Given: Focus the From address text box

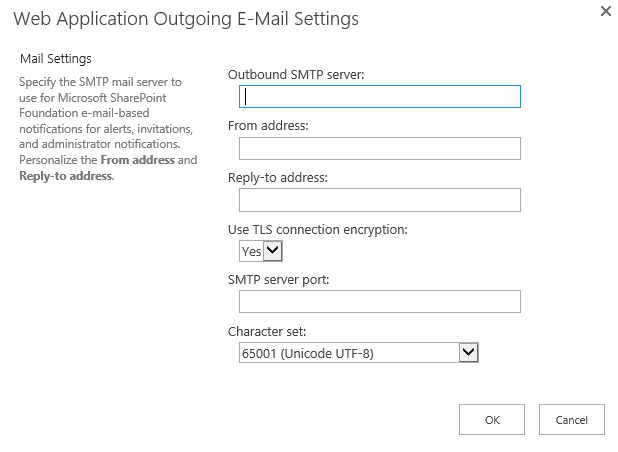Looking at the screenshot, I should (x=380, y=149).
